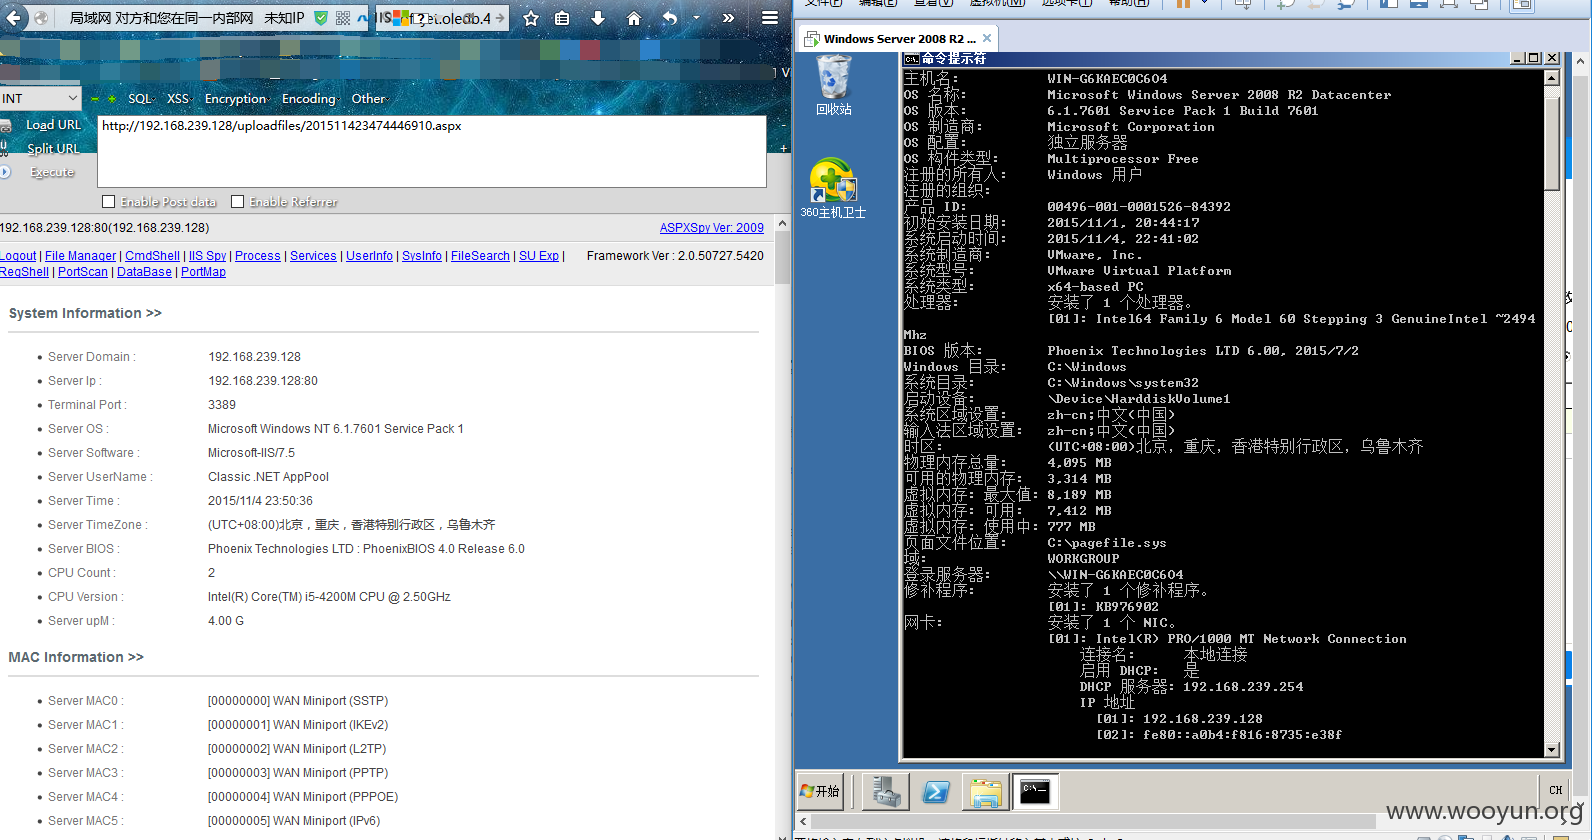Close the Windows Server 2008 R2 VM tab
1592x840 pixels.
(987, 38)
